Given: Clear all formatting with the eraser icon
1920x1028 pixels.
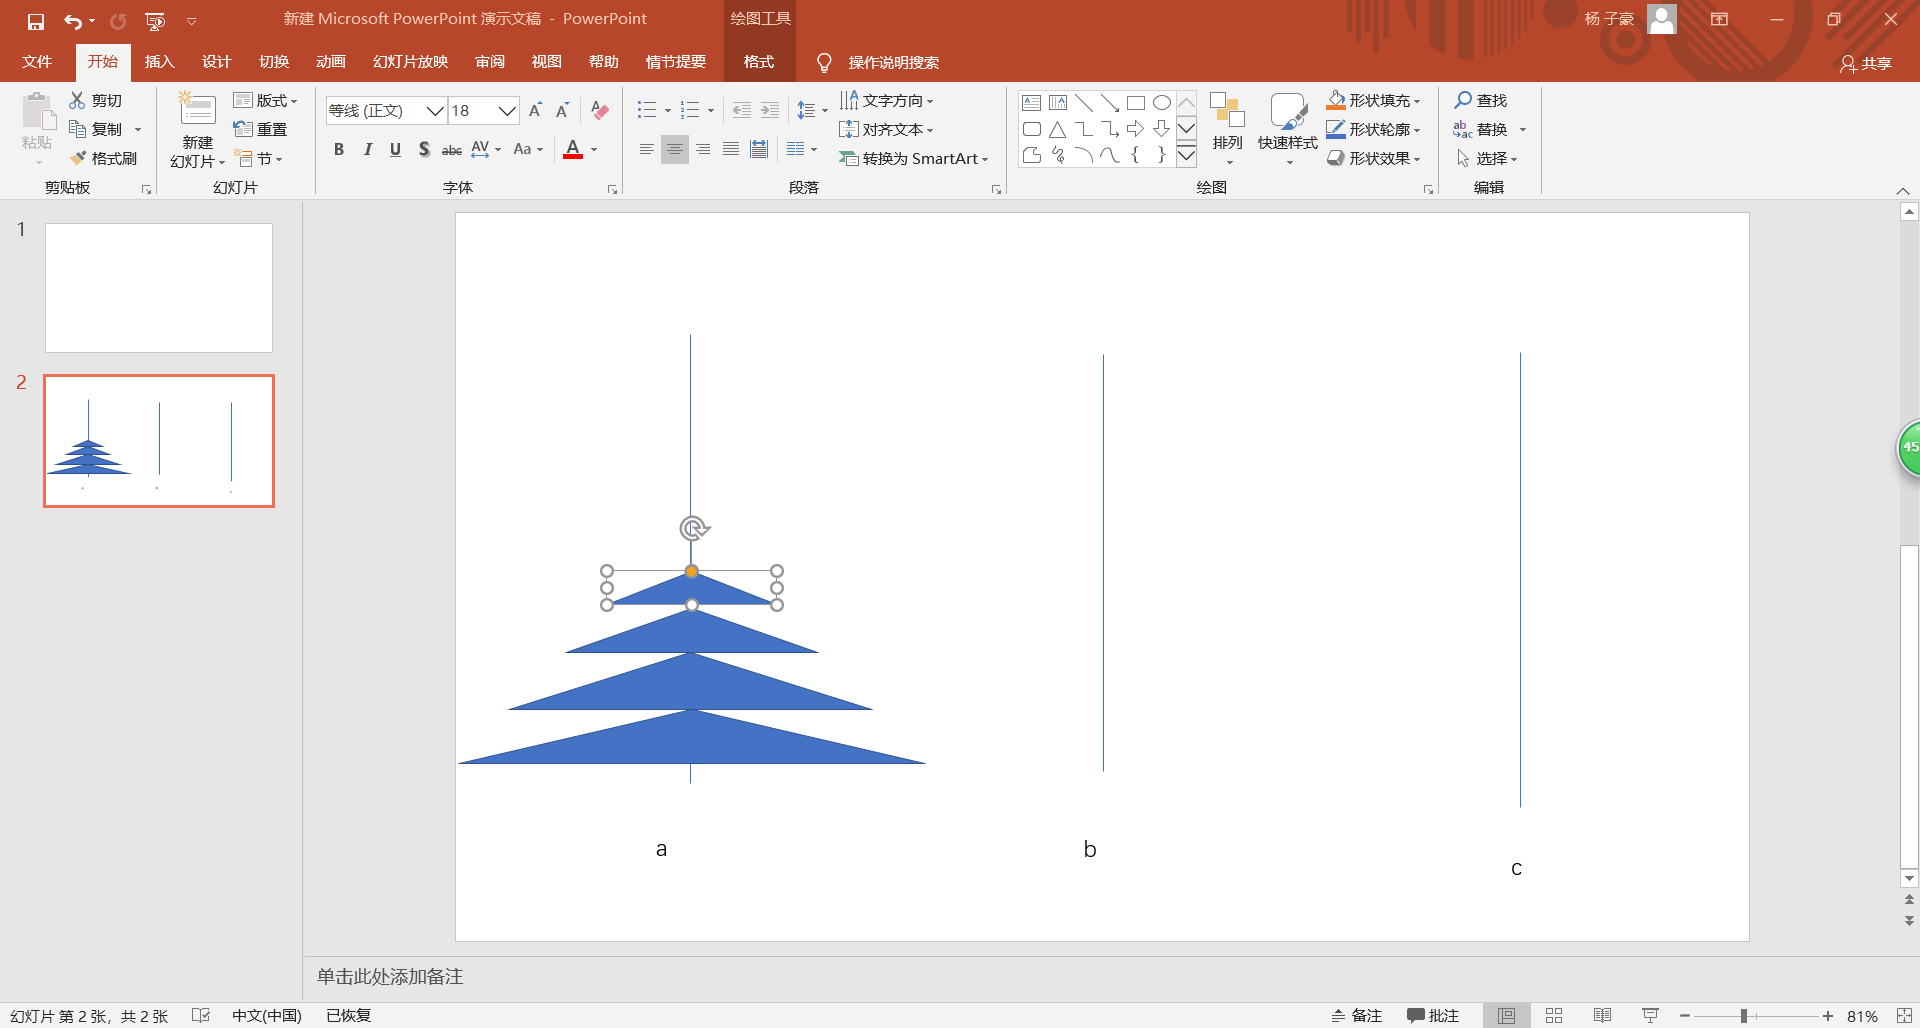Looking at the screenshot, I should tap(600, 110).
